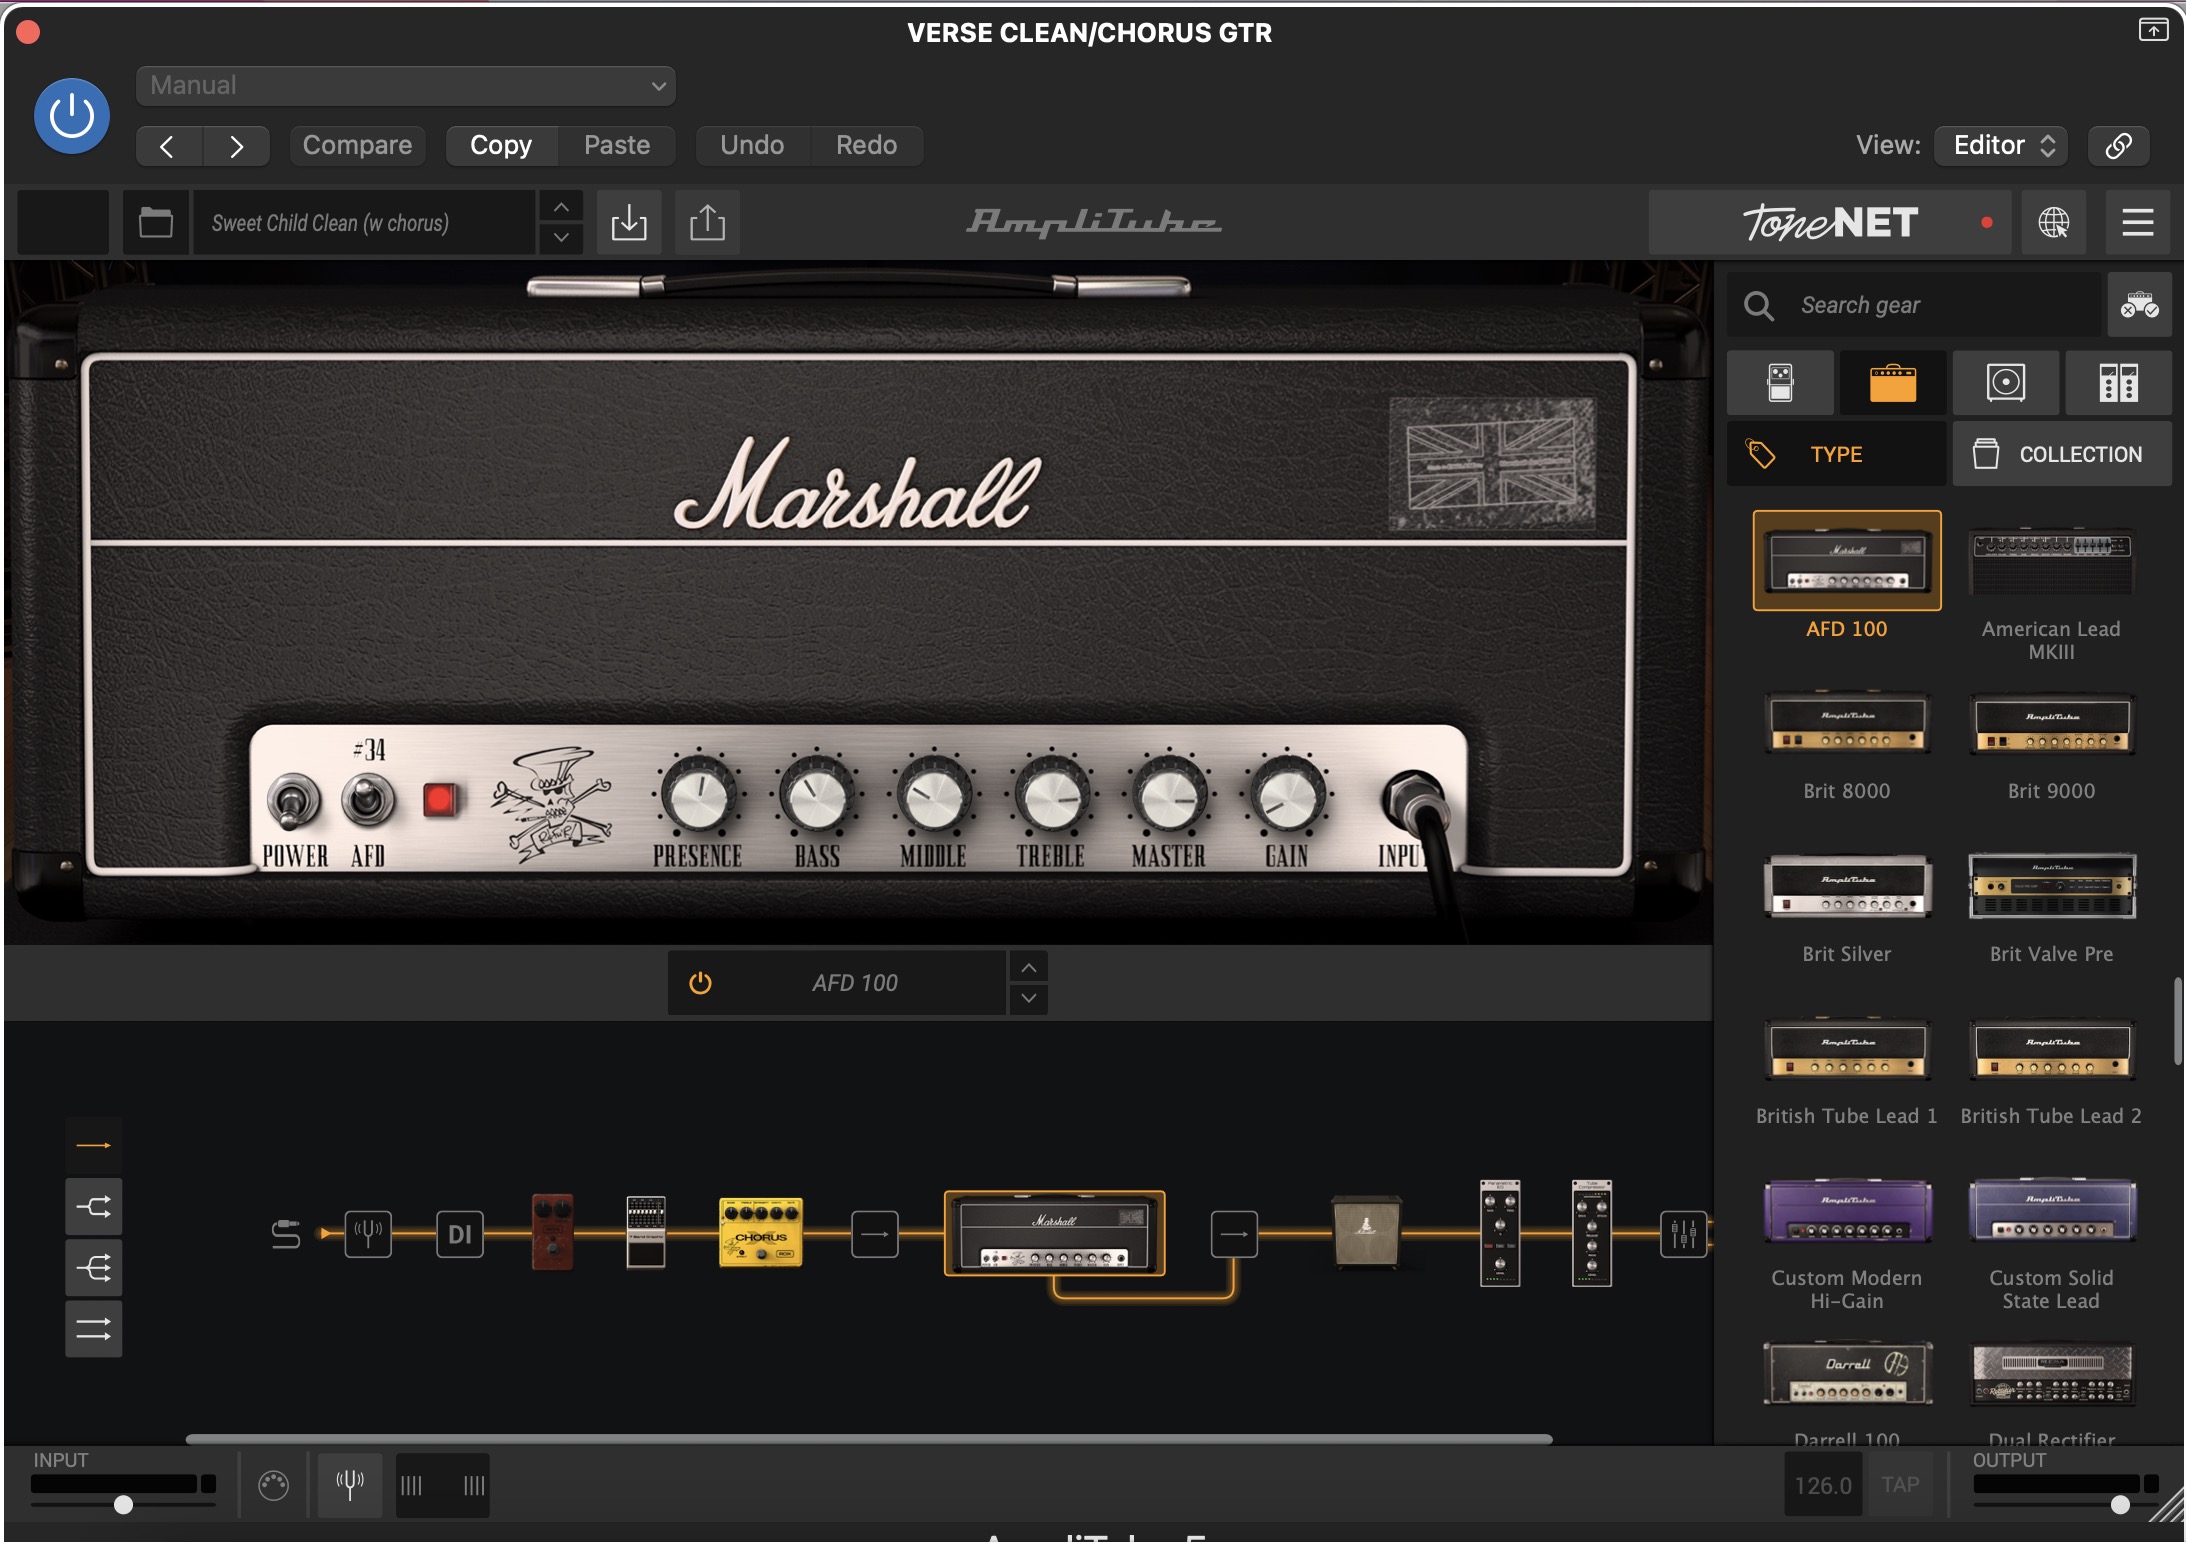Open the View Editor dropdown
Image resolution: width=2186 pixels, height=1542 pixels.
pyautogui.click(x=2001, y=146)
